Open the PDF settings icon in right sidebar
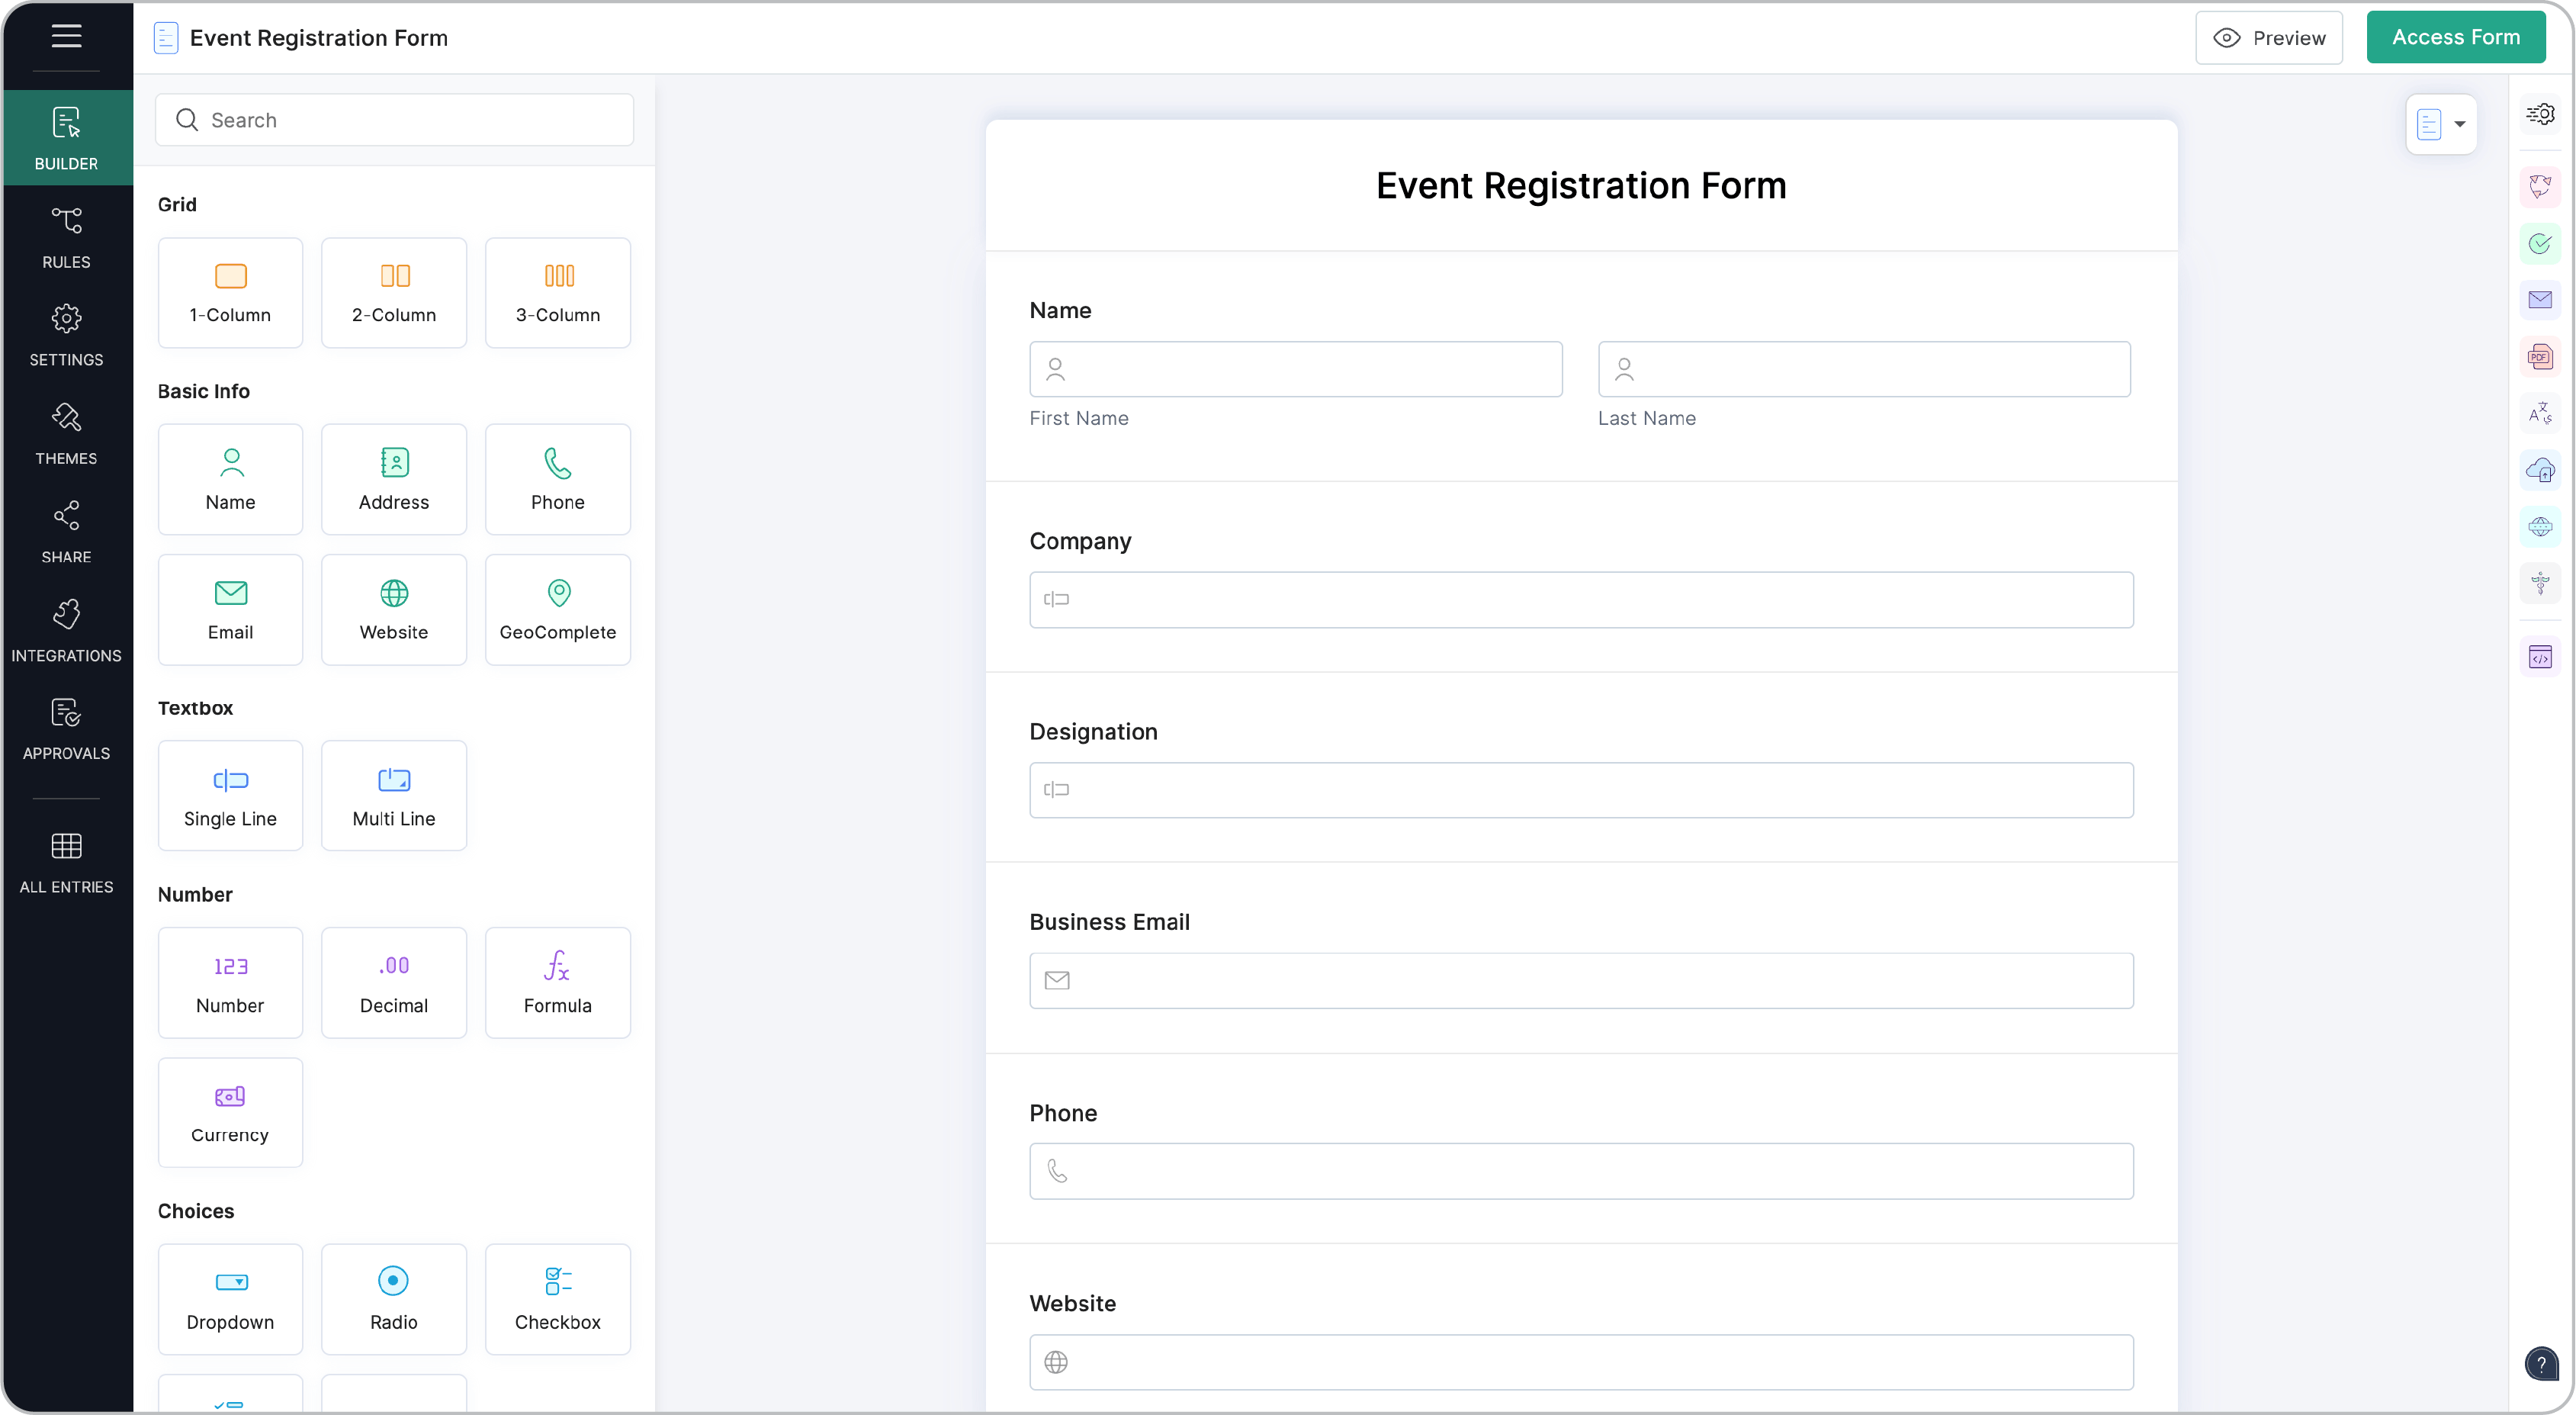2576x1415 pixels. tap(2541, 356)
